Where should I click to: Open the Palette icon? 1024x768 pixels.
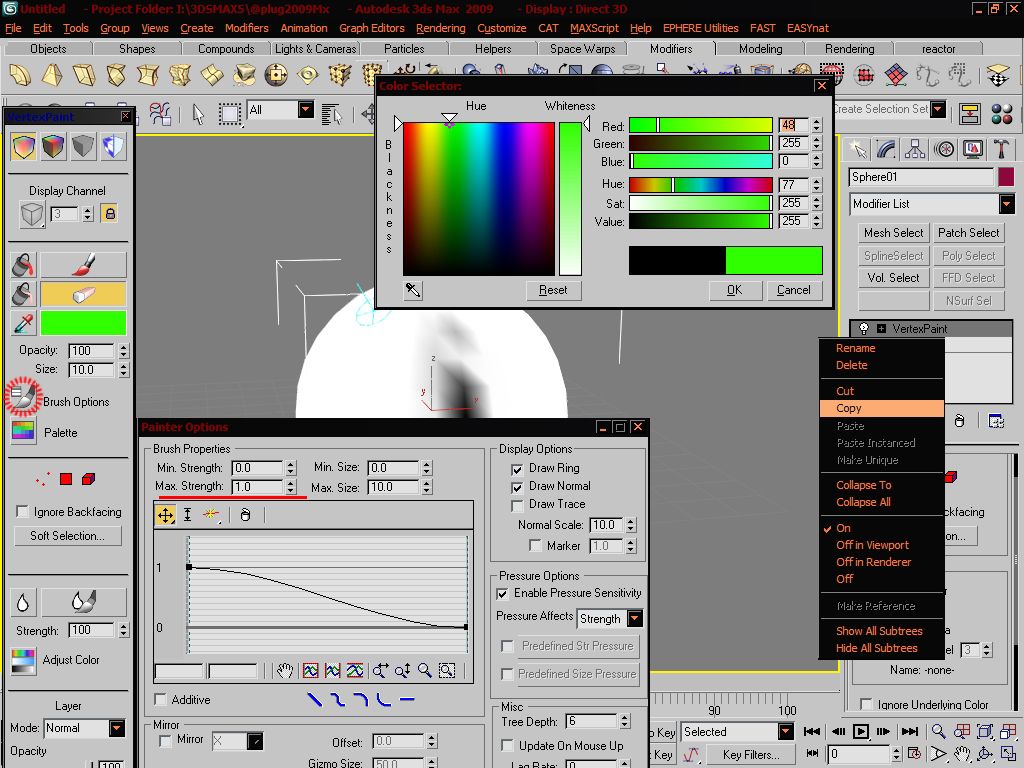coord(24,432)
